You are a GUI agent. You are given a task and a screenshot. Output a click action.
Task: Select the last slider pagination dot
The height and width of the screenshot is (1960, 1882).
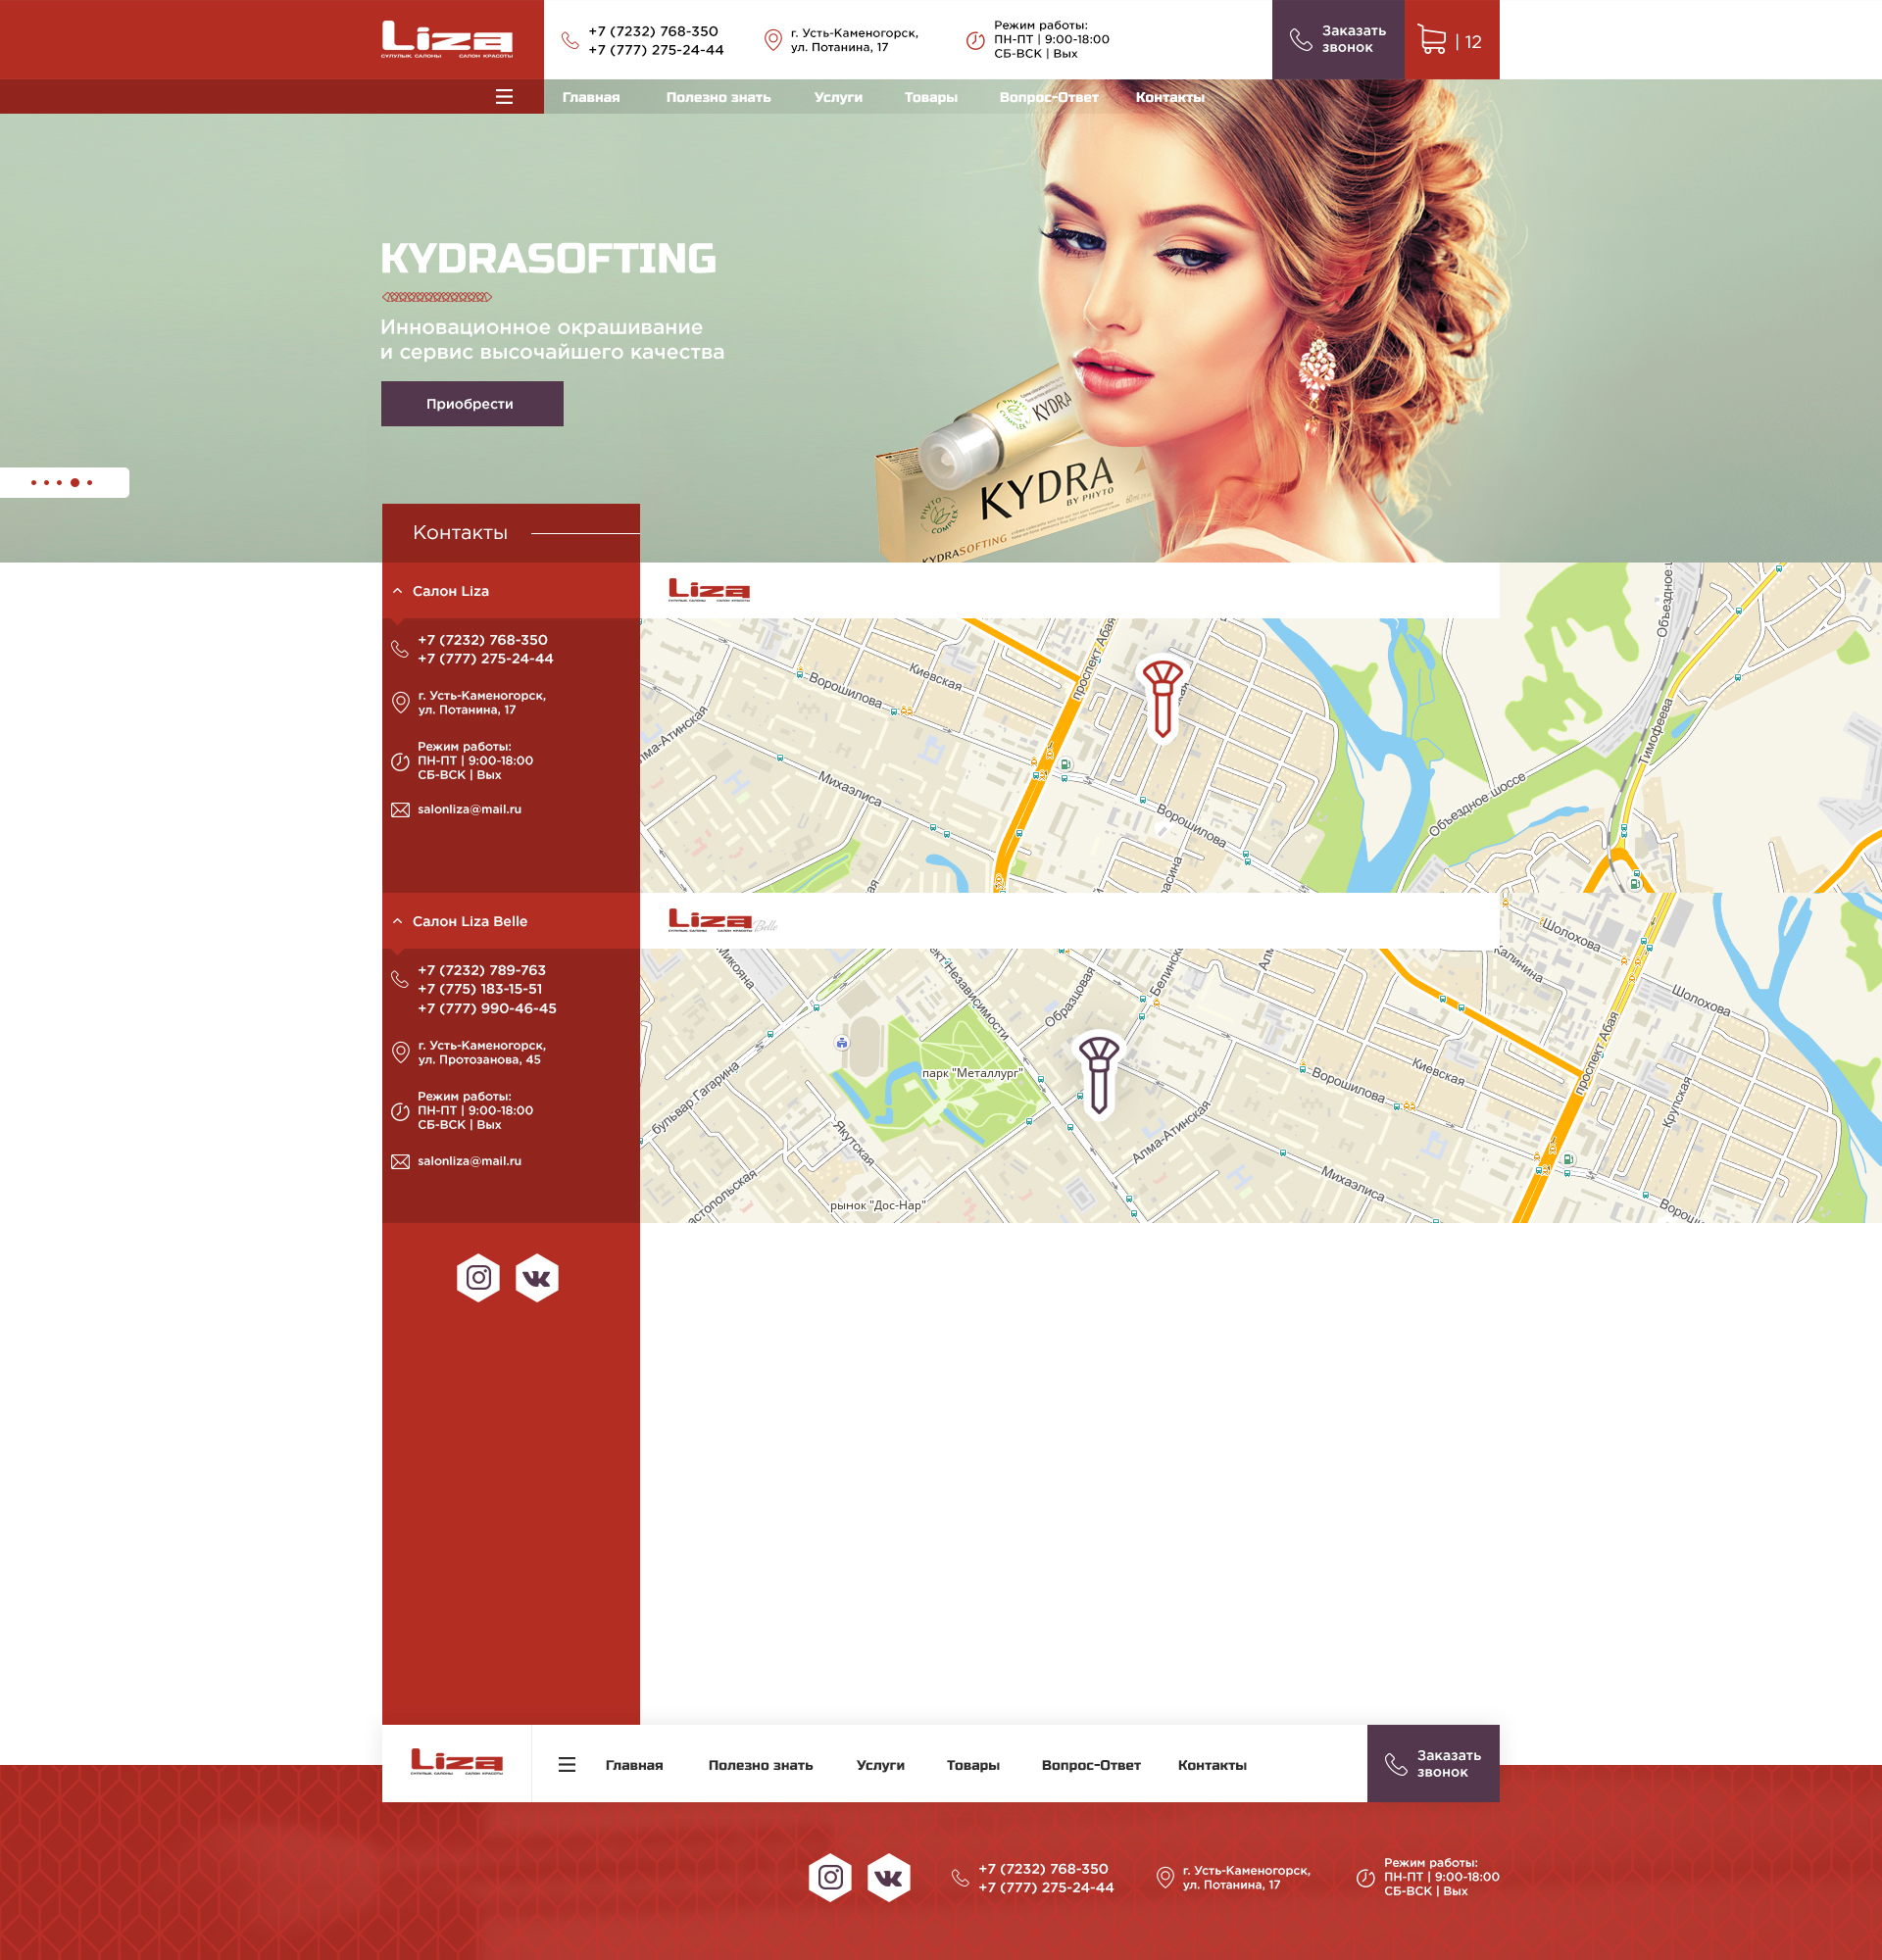pyautogui.click(x=90, y=483)
